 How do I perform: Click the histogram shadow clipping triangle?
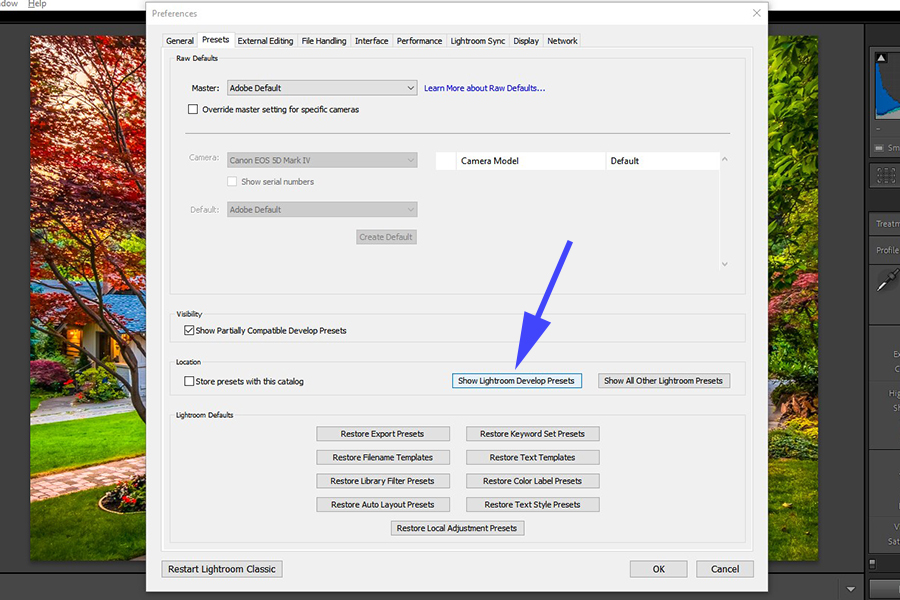[x=881, y=59]
